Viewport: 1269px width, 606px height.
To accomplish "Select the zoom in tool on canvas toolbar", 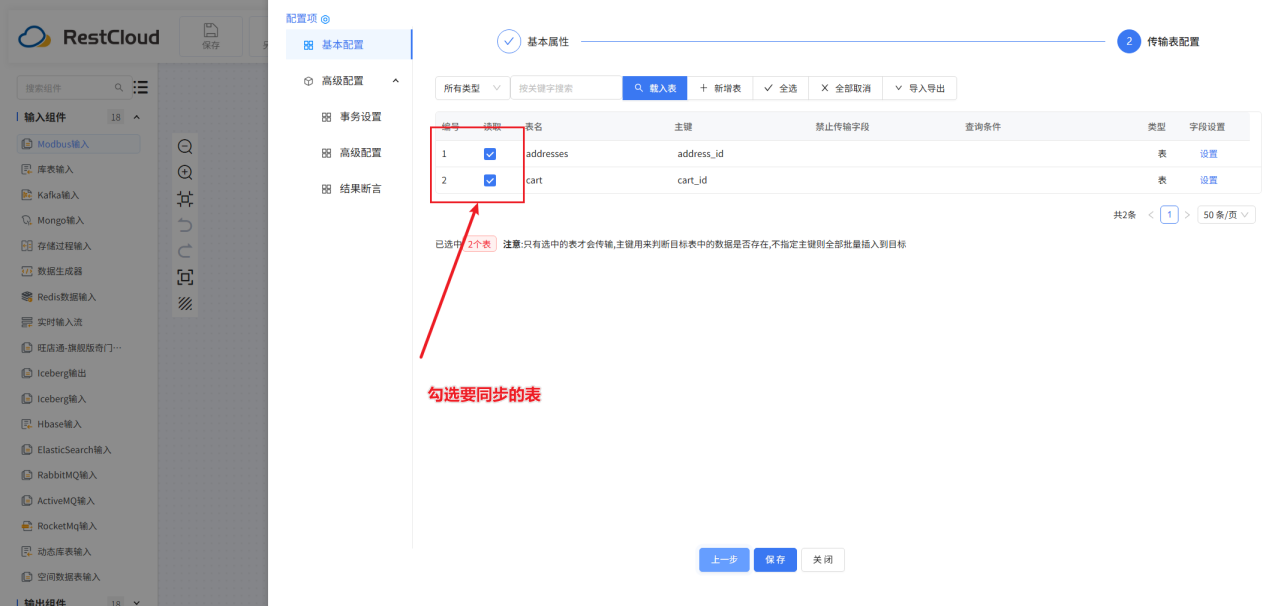I will click(184, 172).
